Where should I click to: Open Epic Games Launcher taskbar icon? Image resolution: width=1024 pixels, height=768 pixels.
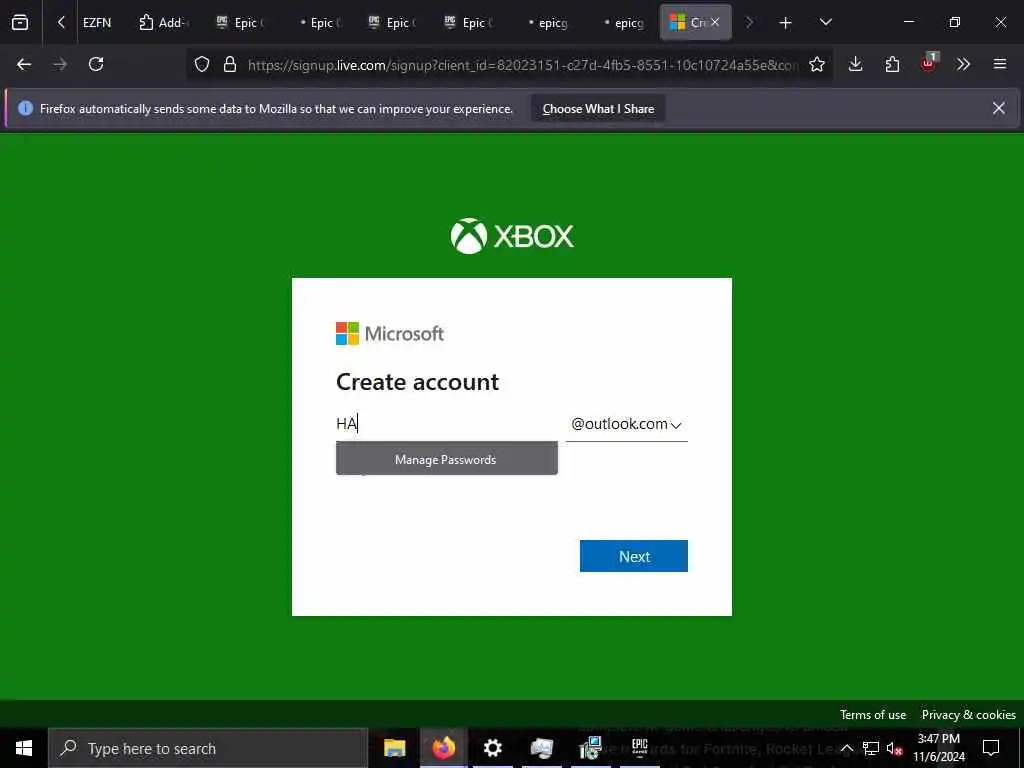(640, 748)
